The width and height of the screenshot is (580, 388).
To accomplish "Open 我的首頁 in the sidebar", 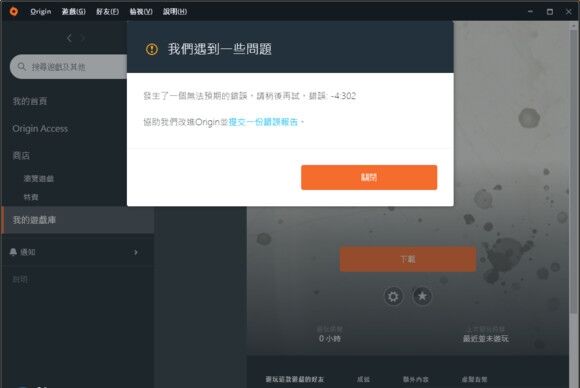I will point(30,101).
